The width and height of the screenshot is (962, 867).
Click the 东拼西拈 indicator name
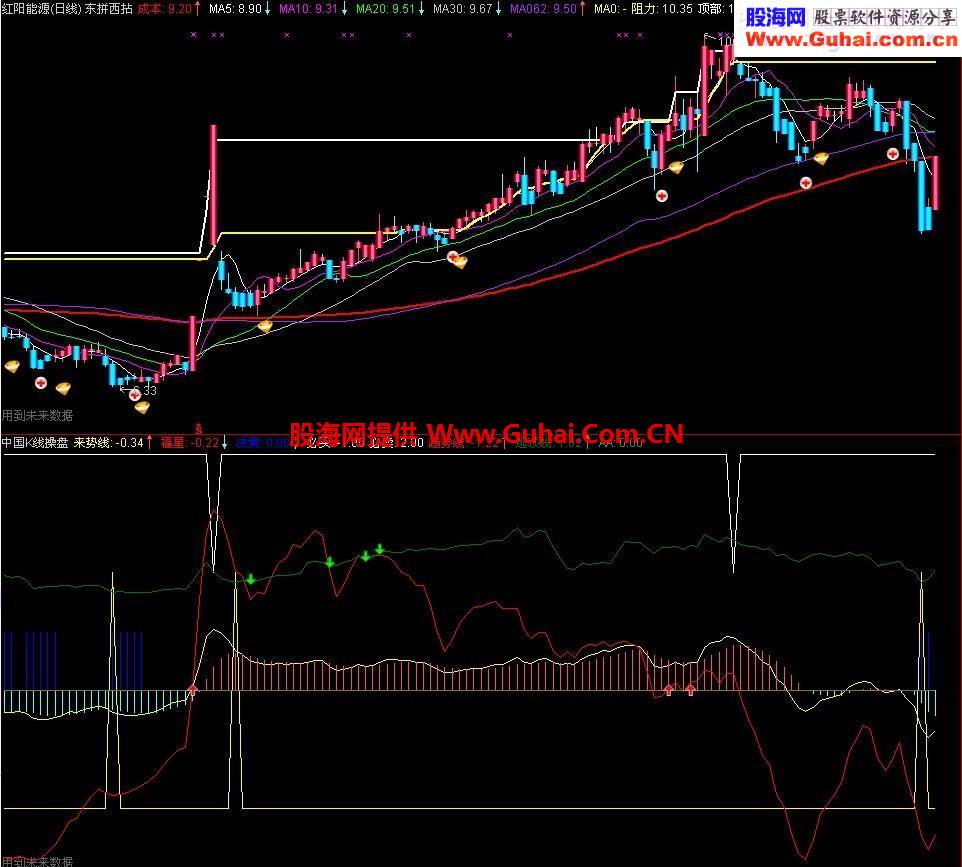pyautogui.click(x=109, y=9)
